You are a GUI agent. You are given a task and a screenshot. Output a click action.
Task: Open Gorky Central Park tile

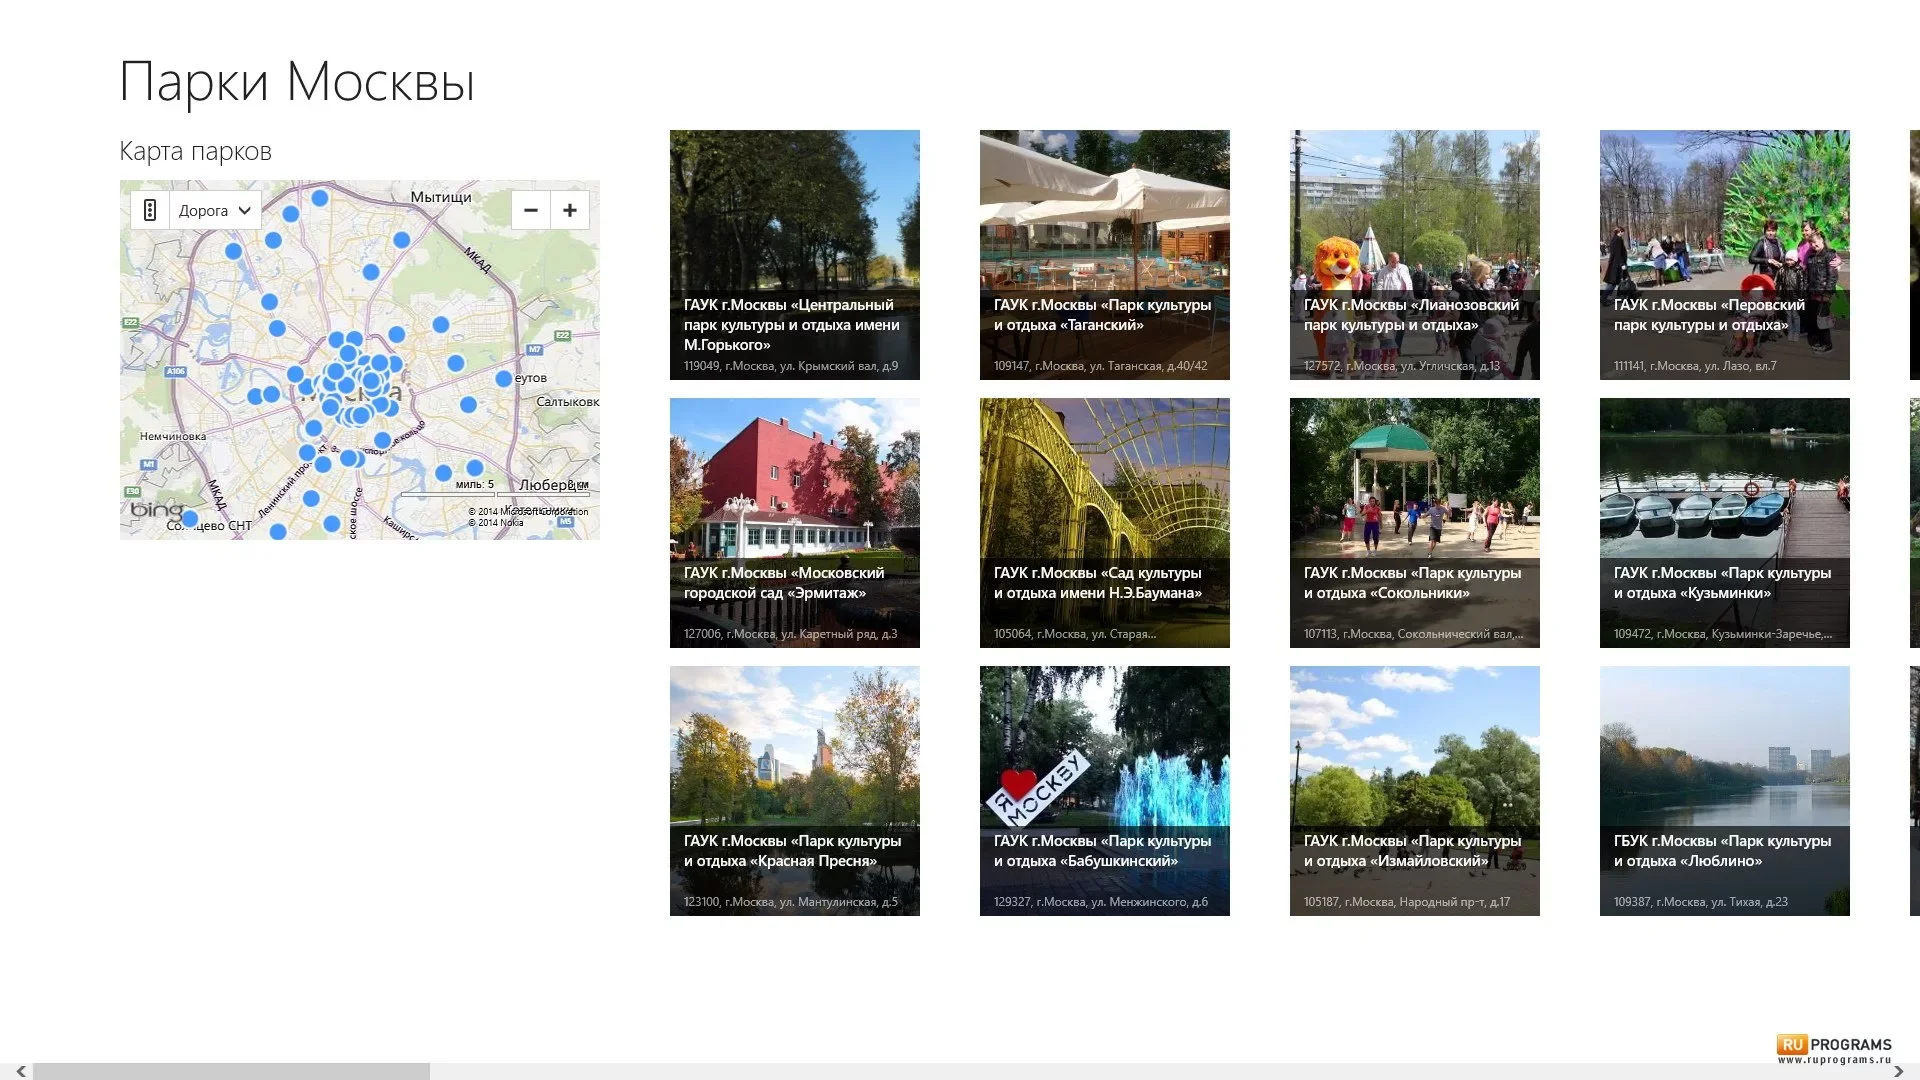tap(795, 255)
